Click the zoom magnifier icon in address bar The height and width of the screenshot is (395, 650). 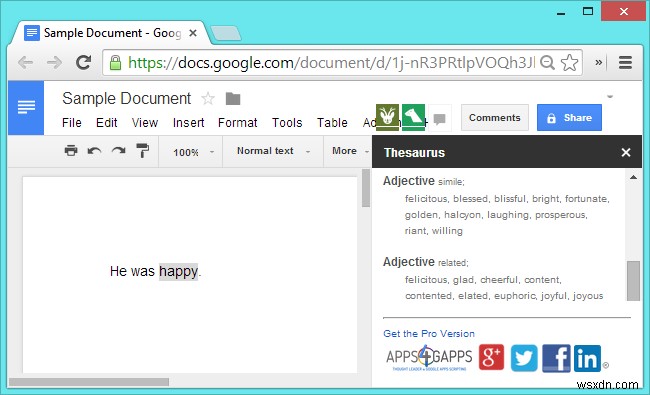coord(548,63)
